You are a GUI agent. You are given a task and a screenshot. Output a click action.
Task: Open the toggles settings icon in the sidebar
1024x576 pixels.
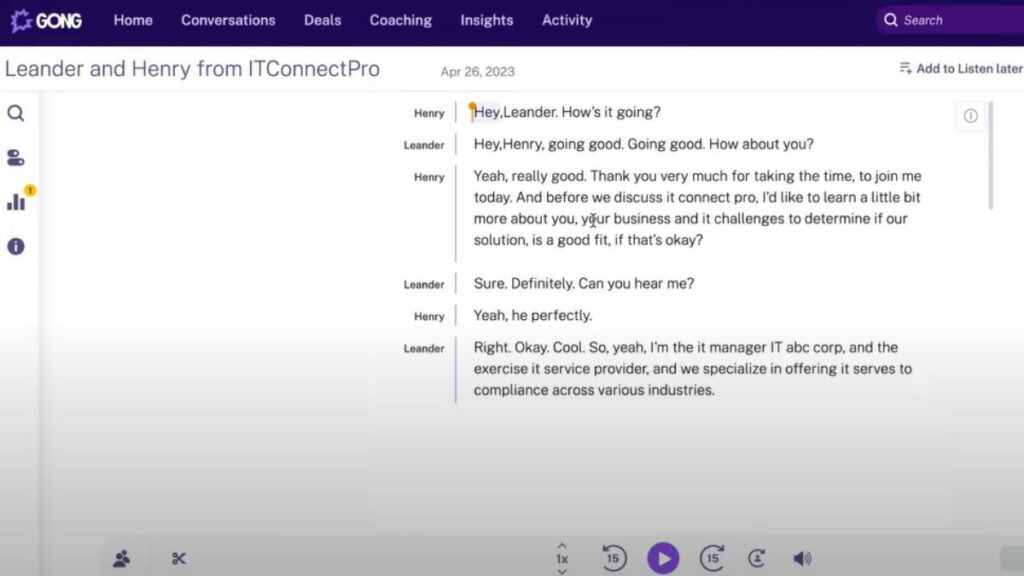[x=16, y=158]
